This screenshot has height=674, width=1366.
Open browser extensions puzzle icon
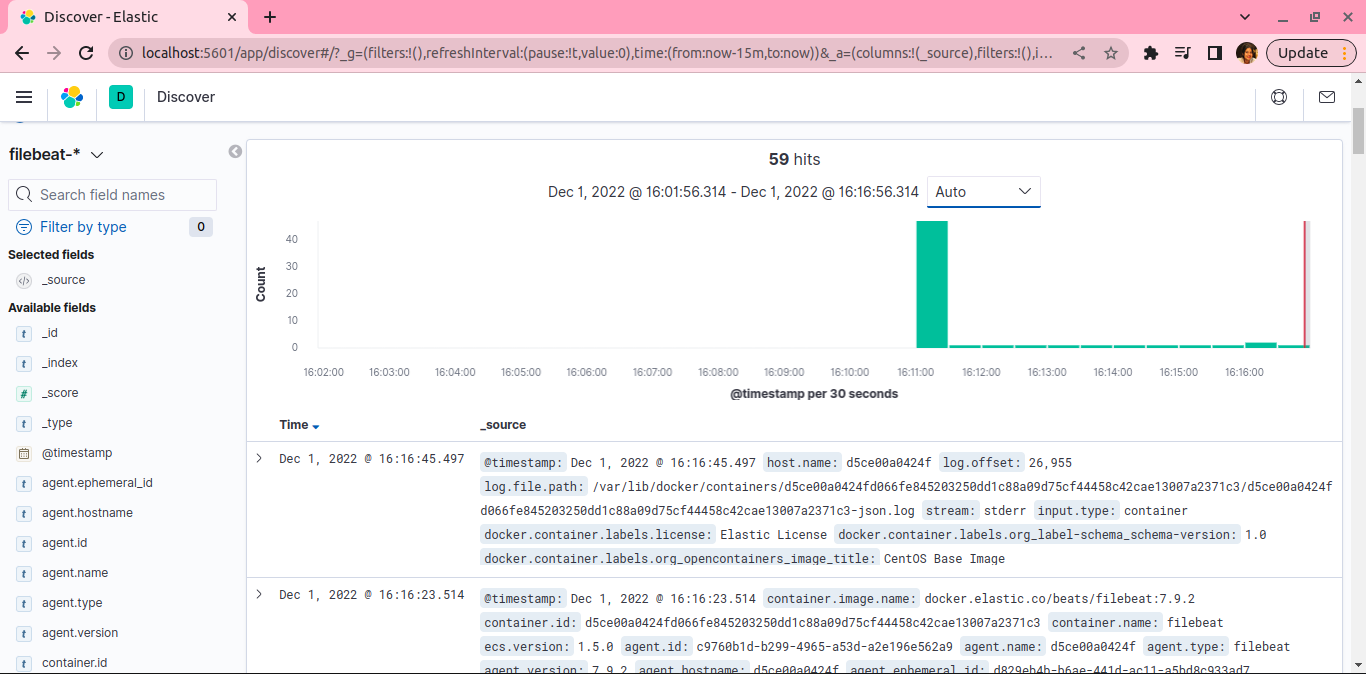(1151, 53)
